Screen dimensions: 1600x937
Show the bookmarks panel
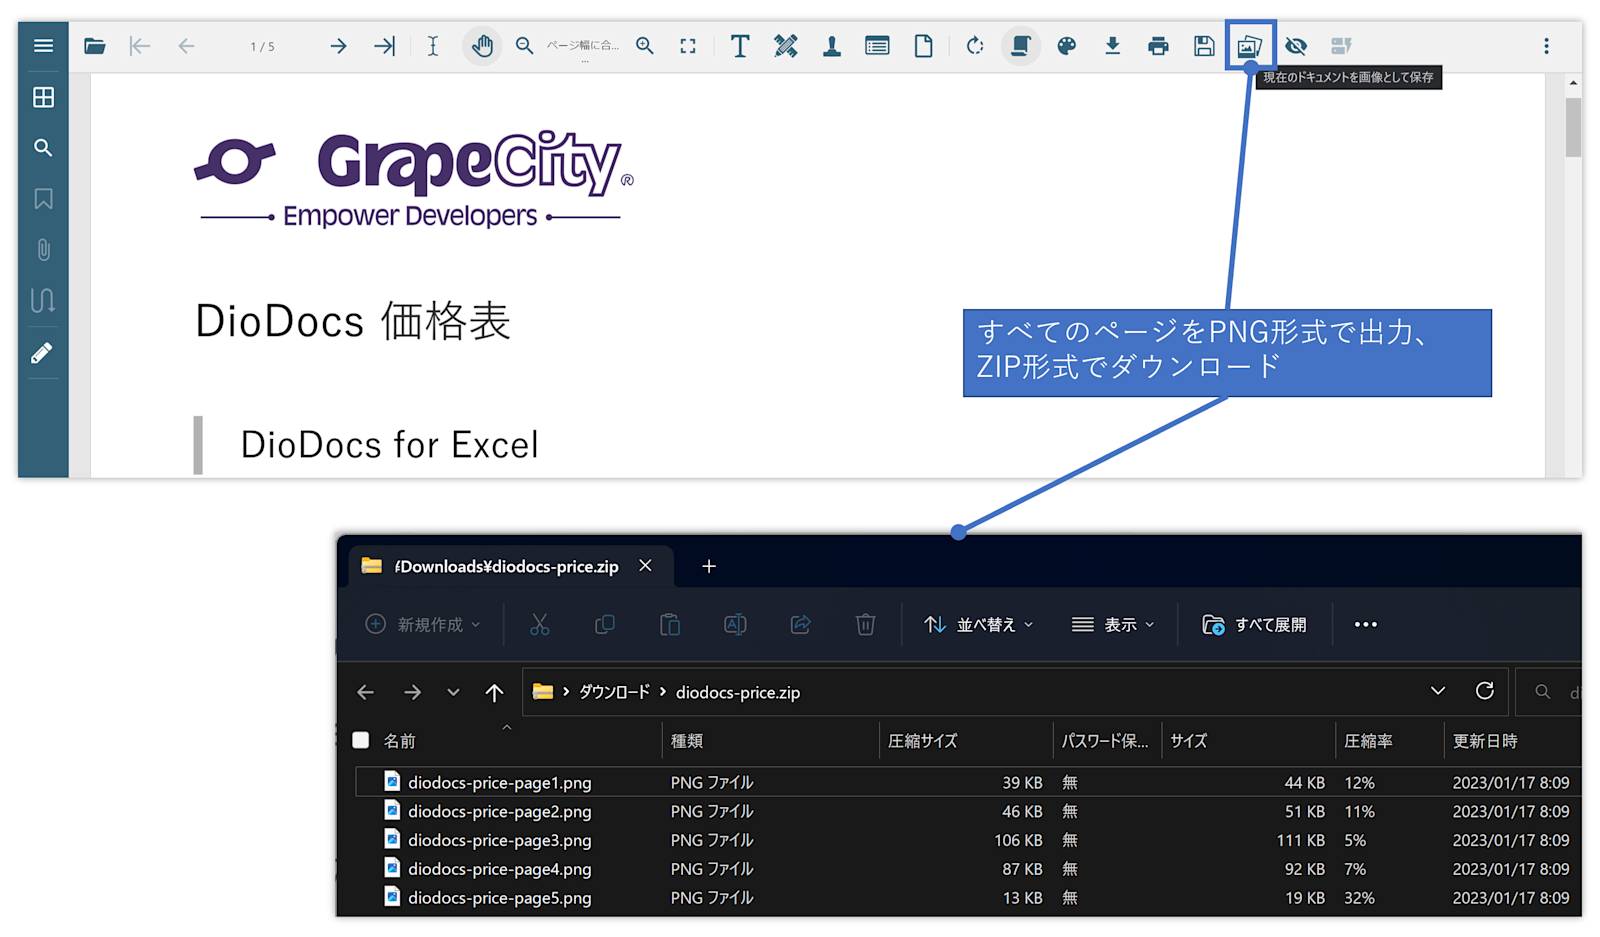[43, 199]
